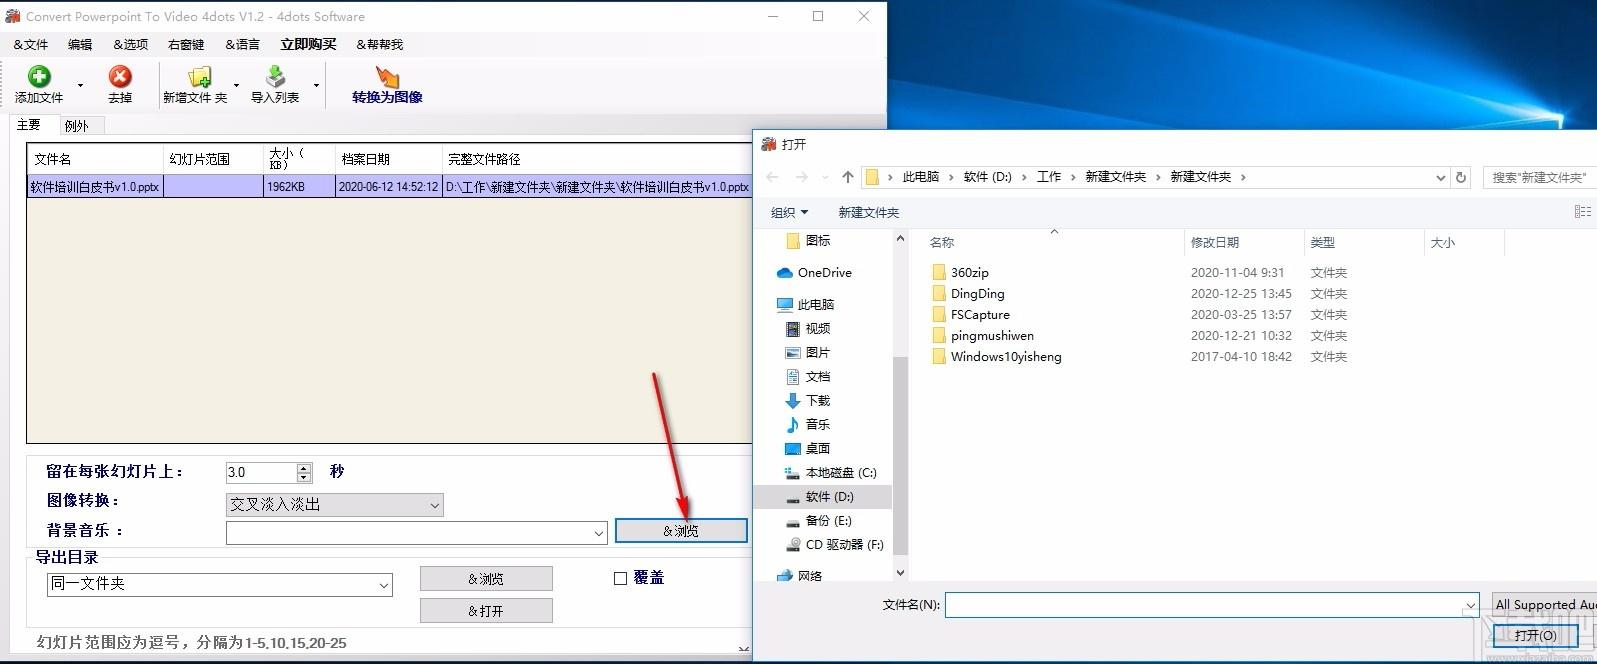Click the 文件名 column header
Screen dimensions: 1597x664
click(x=95, y=159)
